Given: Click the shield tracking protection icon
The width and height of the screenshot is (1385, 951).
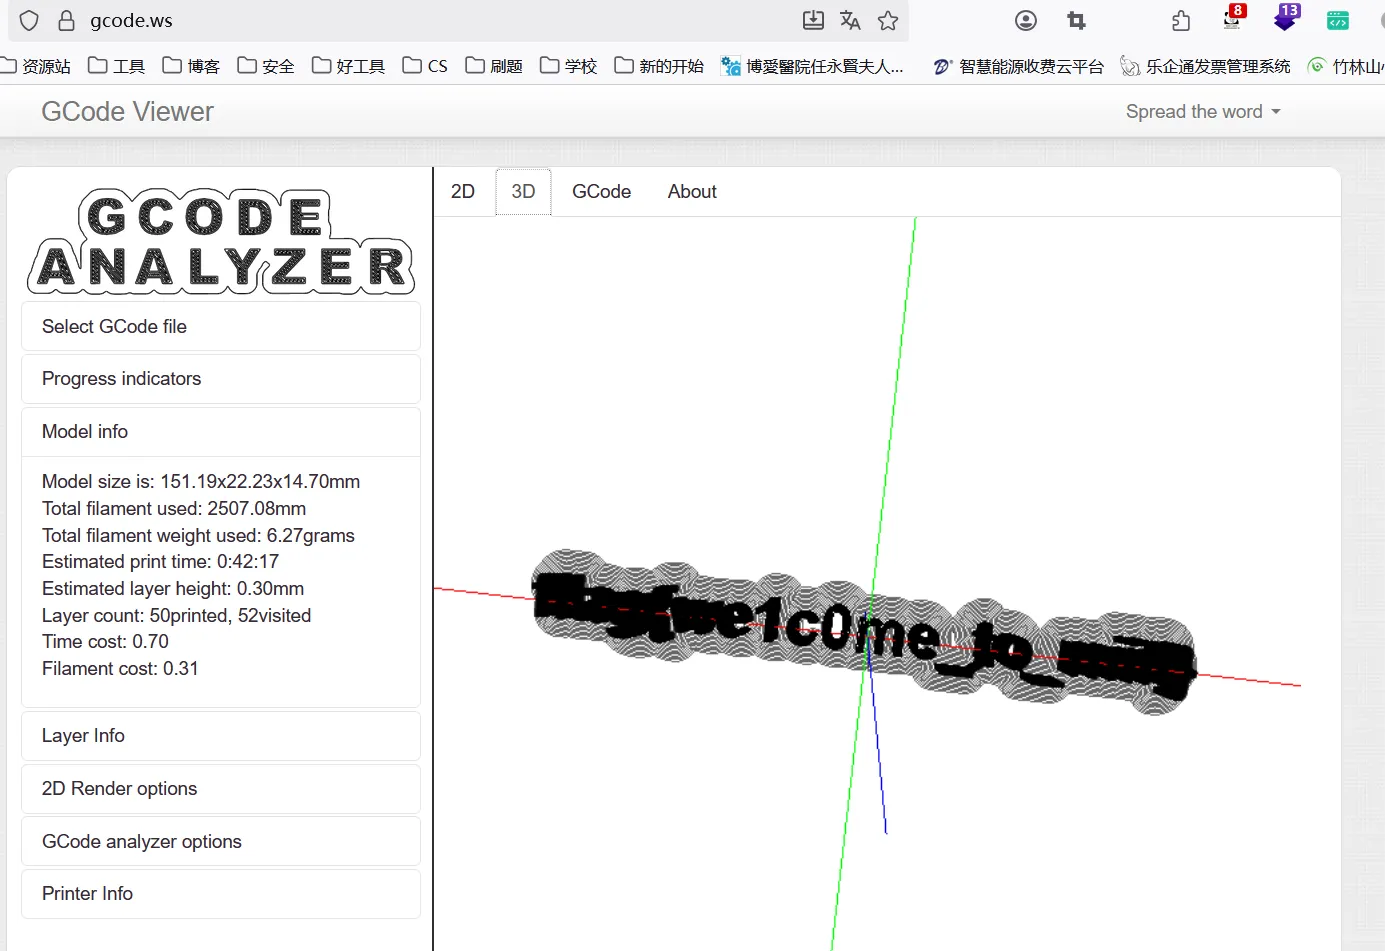Looking at the screenshot, I should (29, 21).
